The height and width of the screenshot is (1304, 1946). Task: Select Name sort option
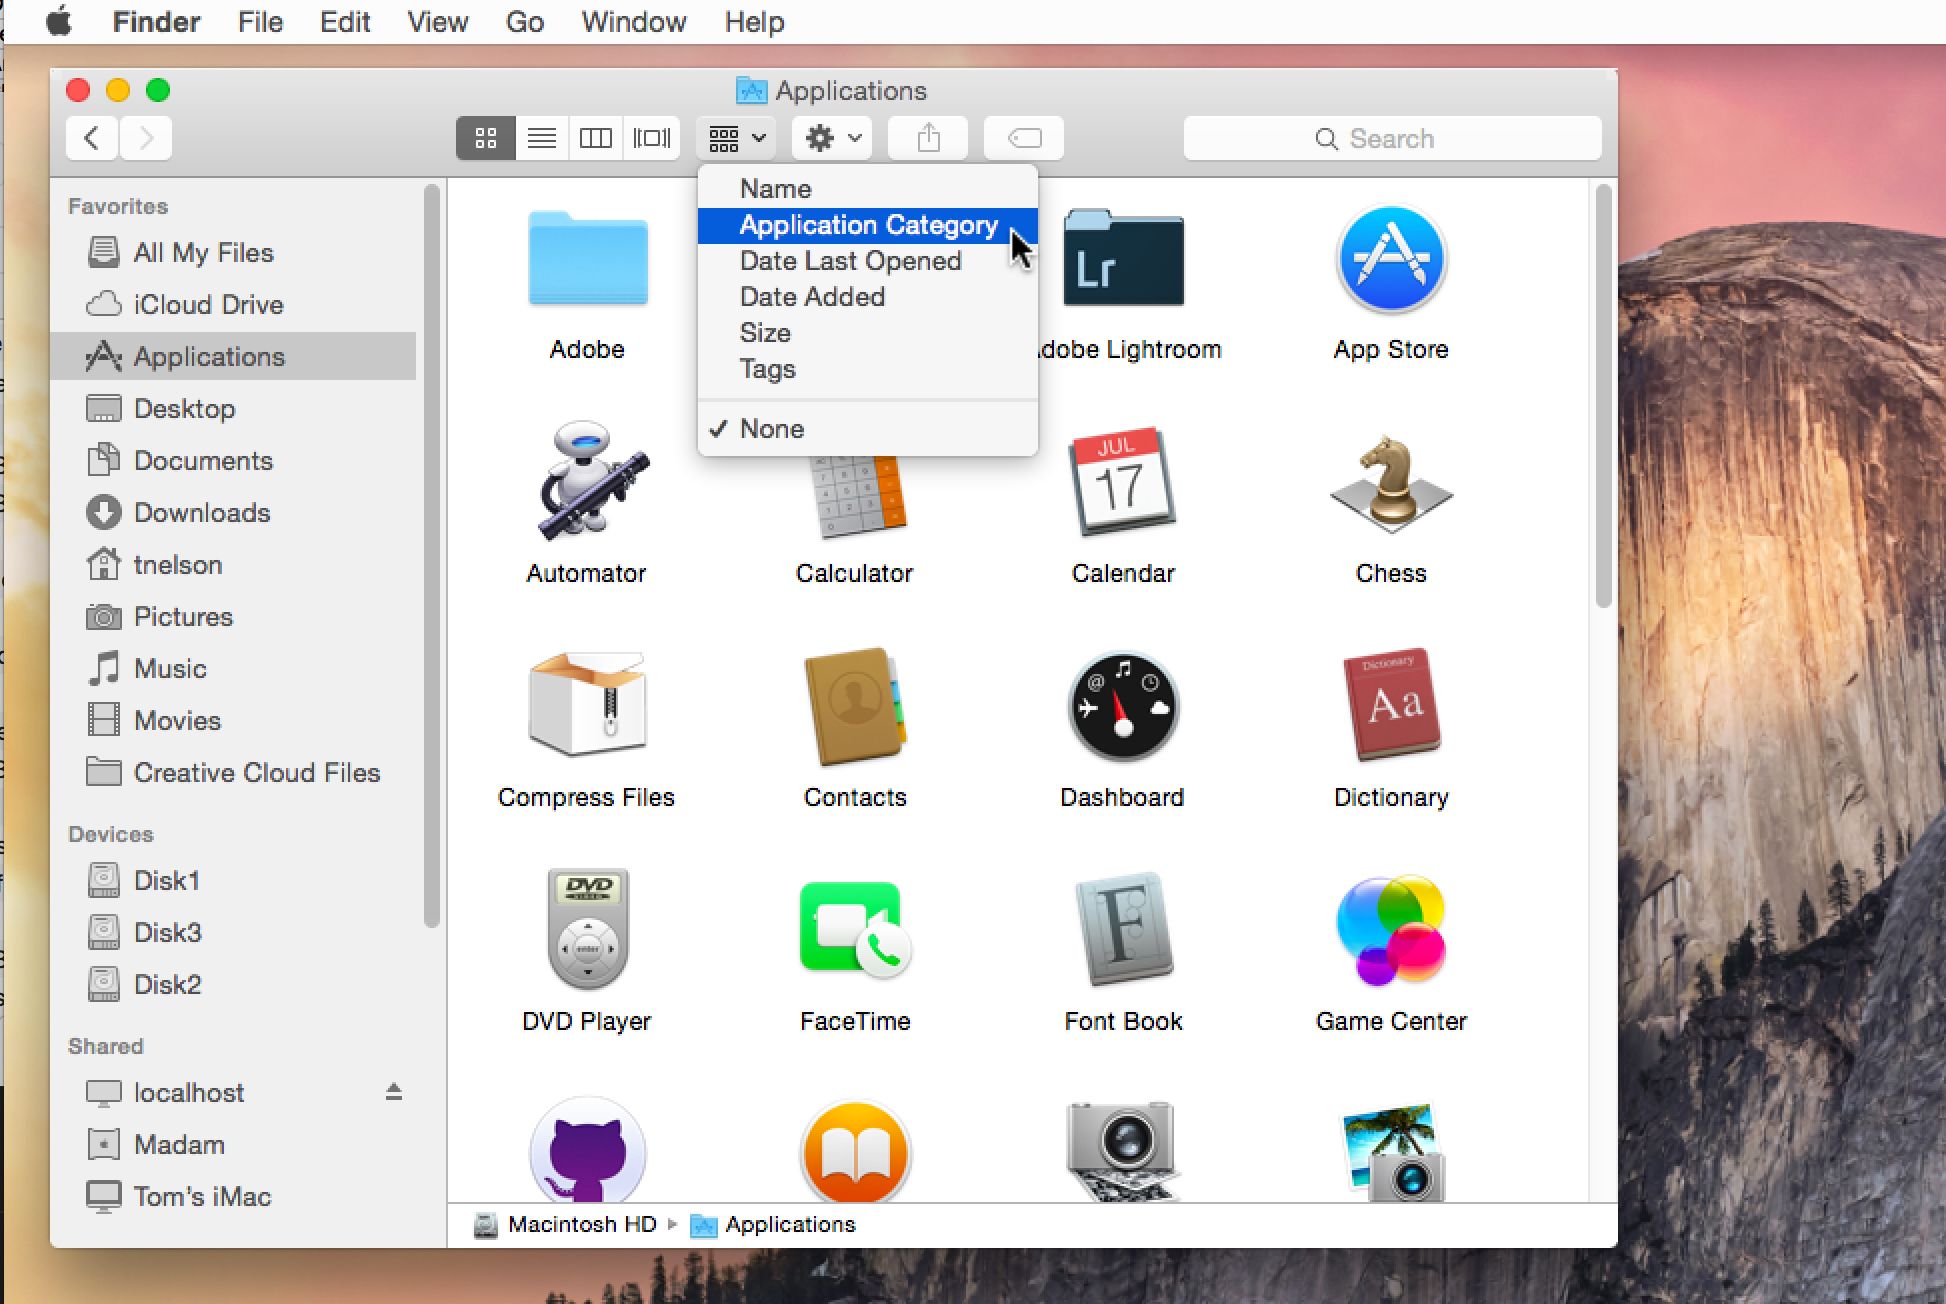(776, 189)
